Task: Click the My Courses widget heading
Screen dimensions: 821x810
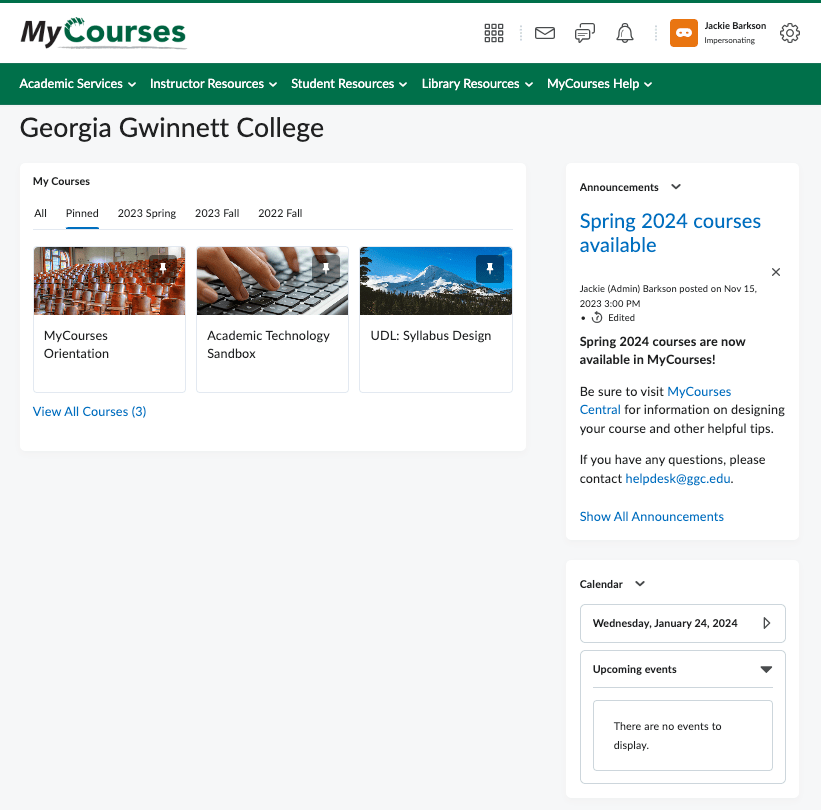Action: tap(61, 181)
